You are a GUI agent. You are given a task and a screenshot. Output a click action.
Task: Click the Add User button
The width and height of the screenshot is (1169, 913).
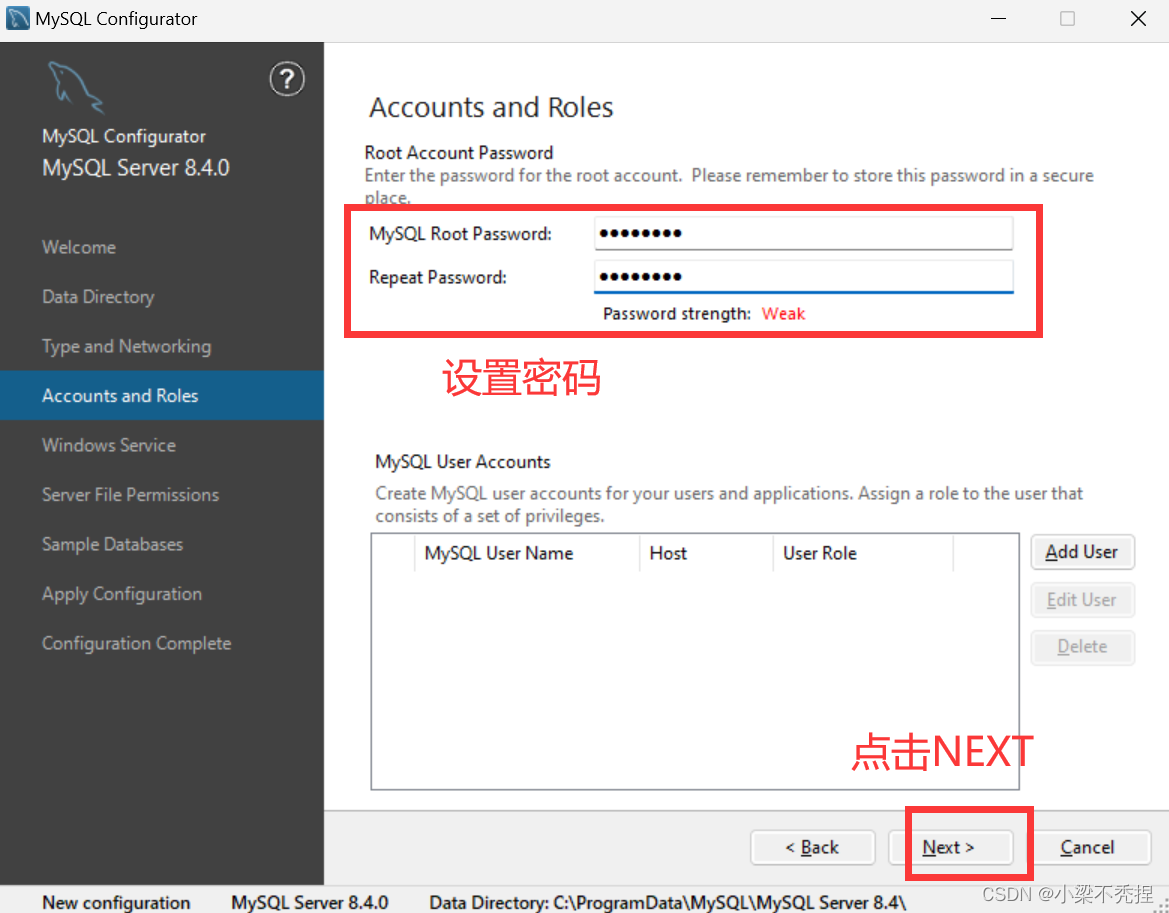(x=1083, y=552)
